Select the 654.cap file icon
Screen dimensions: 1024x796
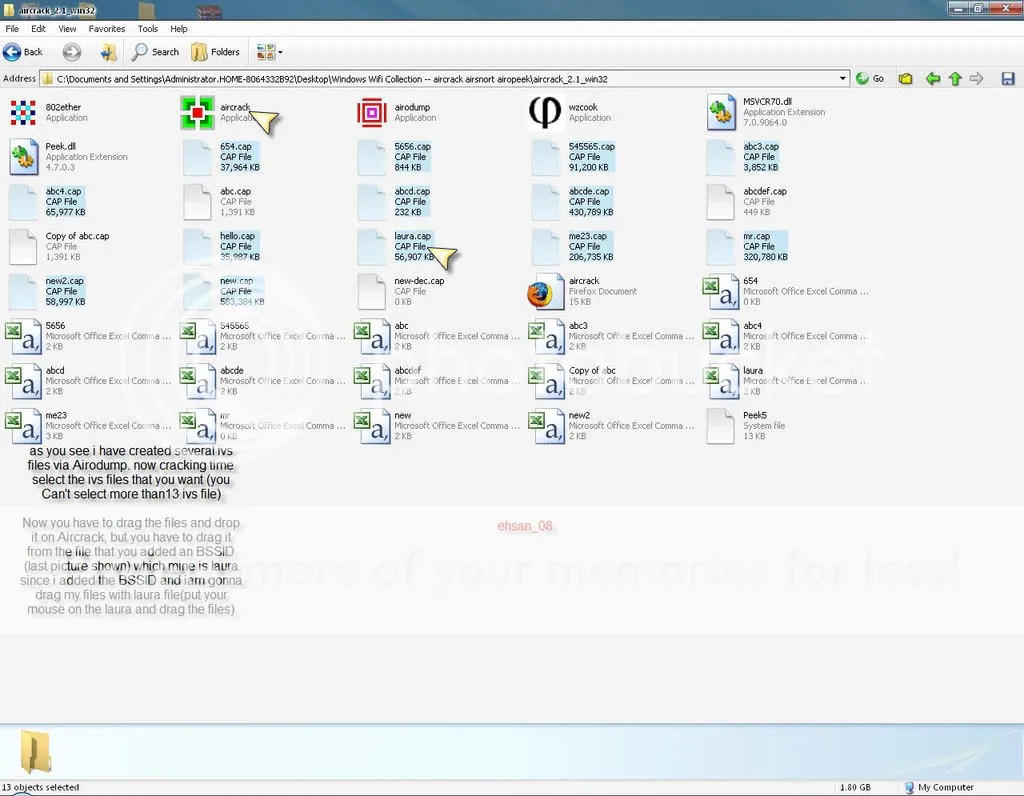tap(197, 157)
